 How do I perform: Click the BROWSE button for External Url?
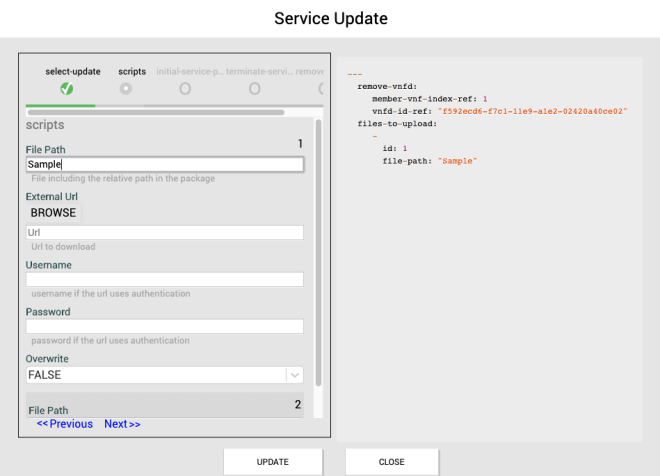tap(53, 213)
